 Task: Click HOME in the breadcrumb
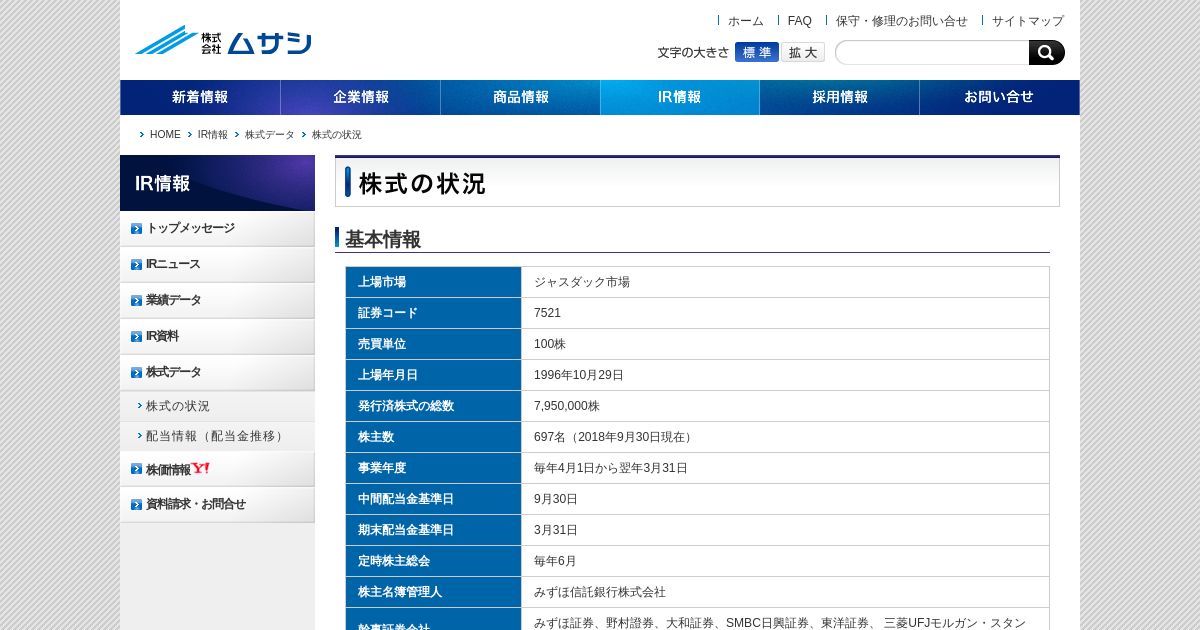click(x=165, y=135)
